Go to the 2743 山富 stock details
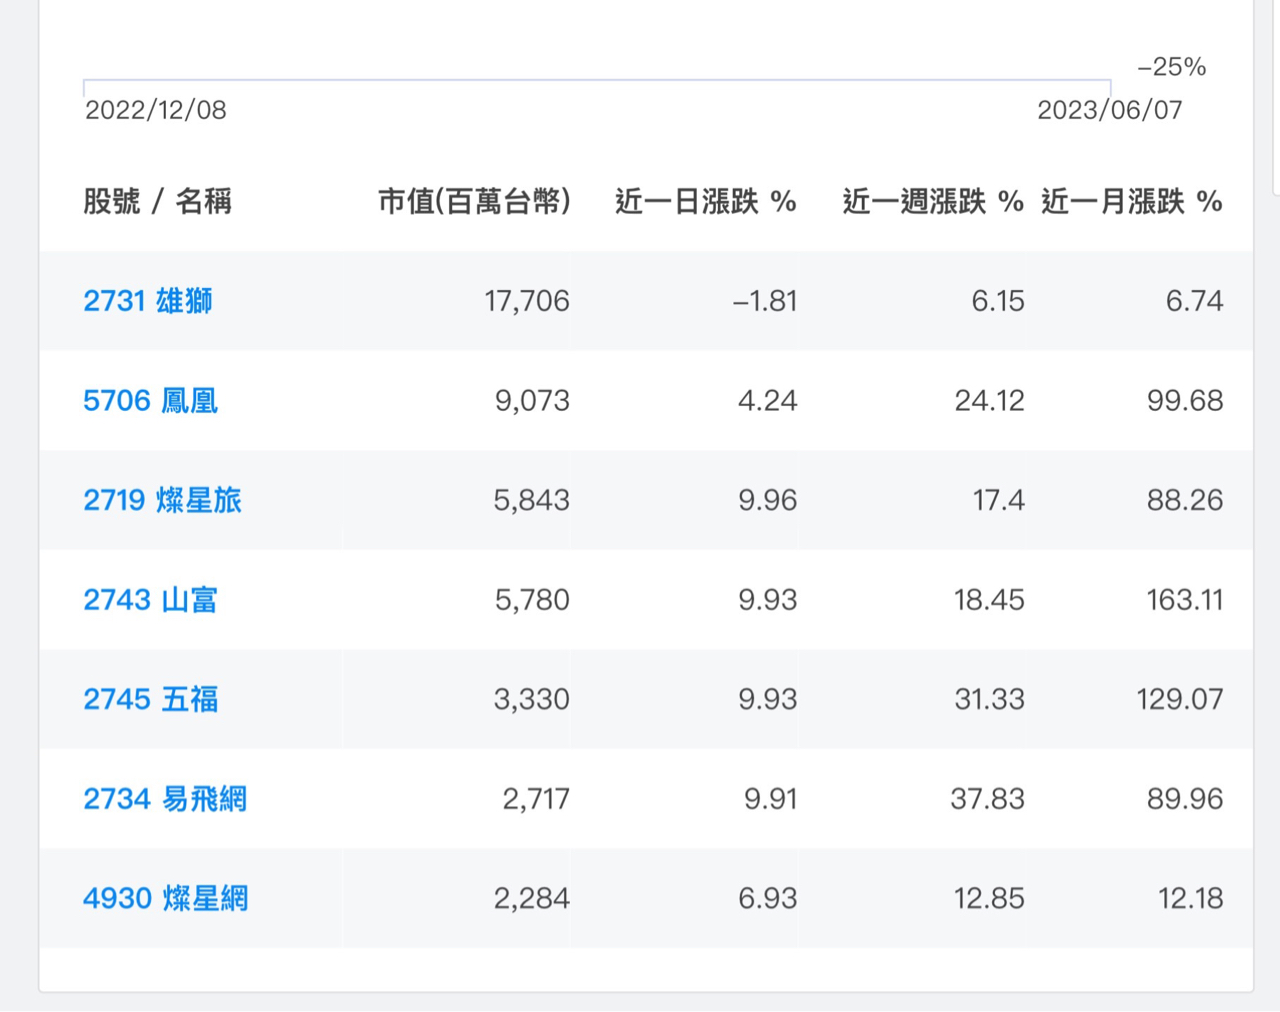Viewport: 1280px width, 1012px height. pyautogui.click(x=150, y=600)
